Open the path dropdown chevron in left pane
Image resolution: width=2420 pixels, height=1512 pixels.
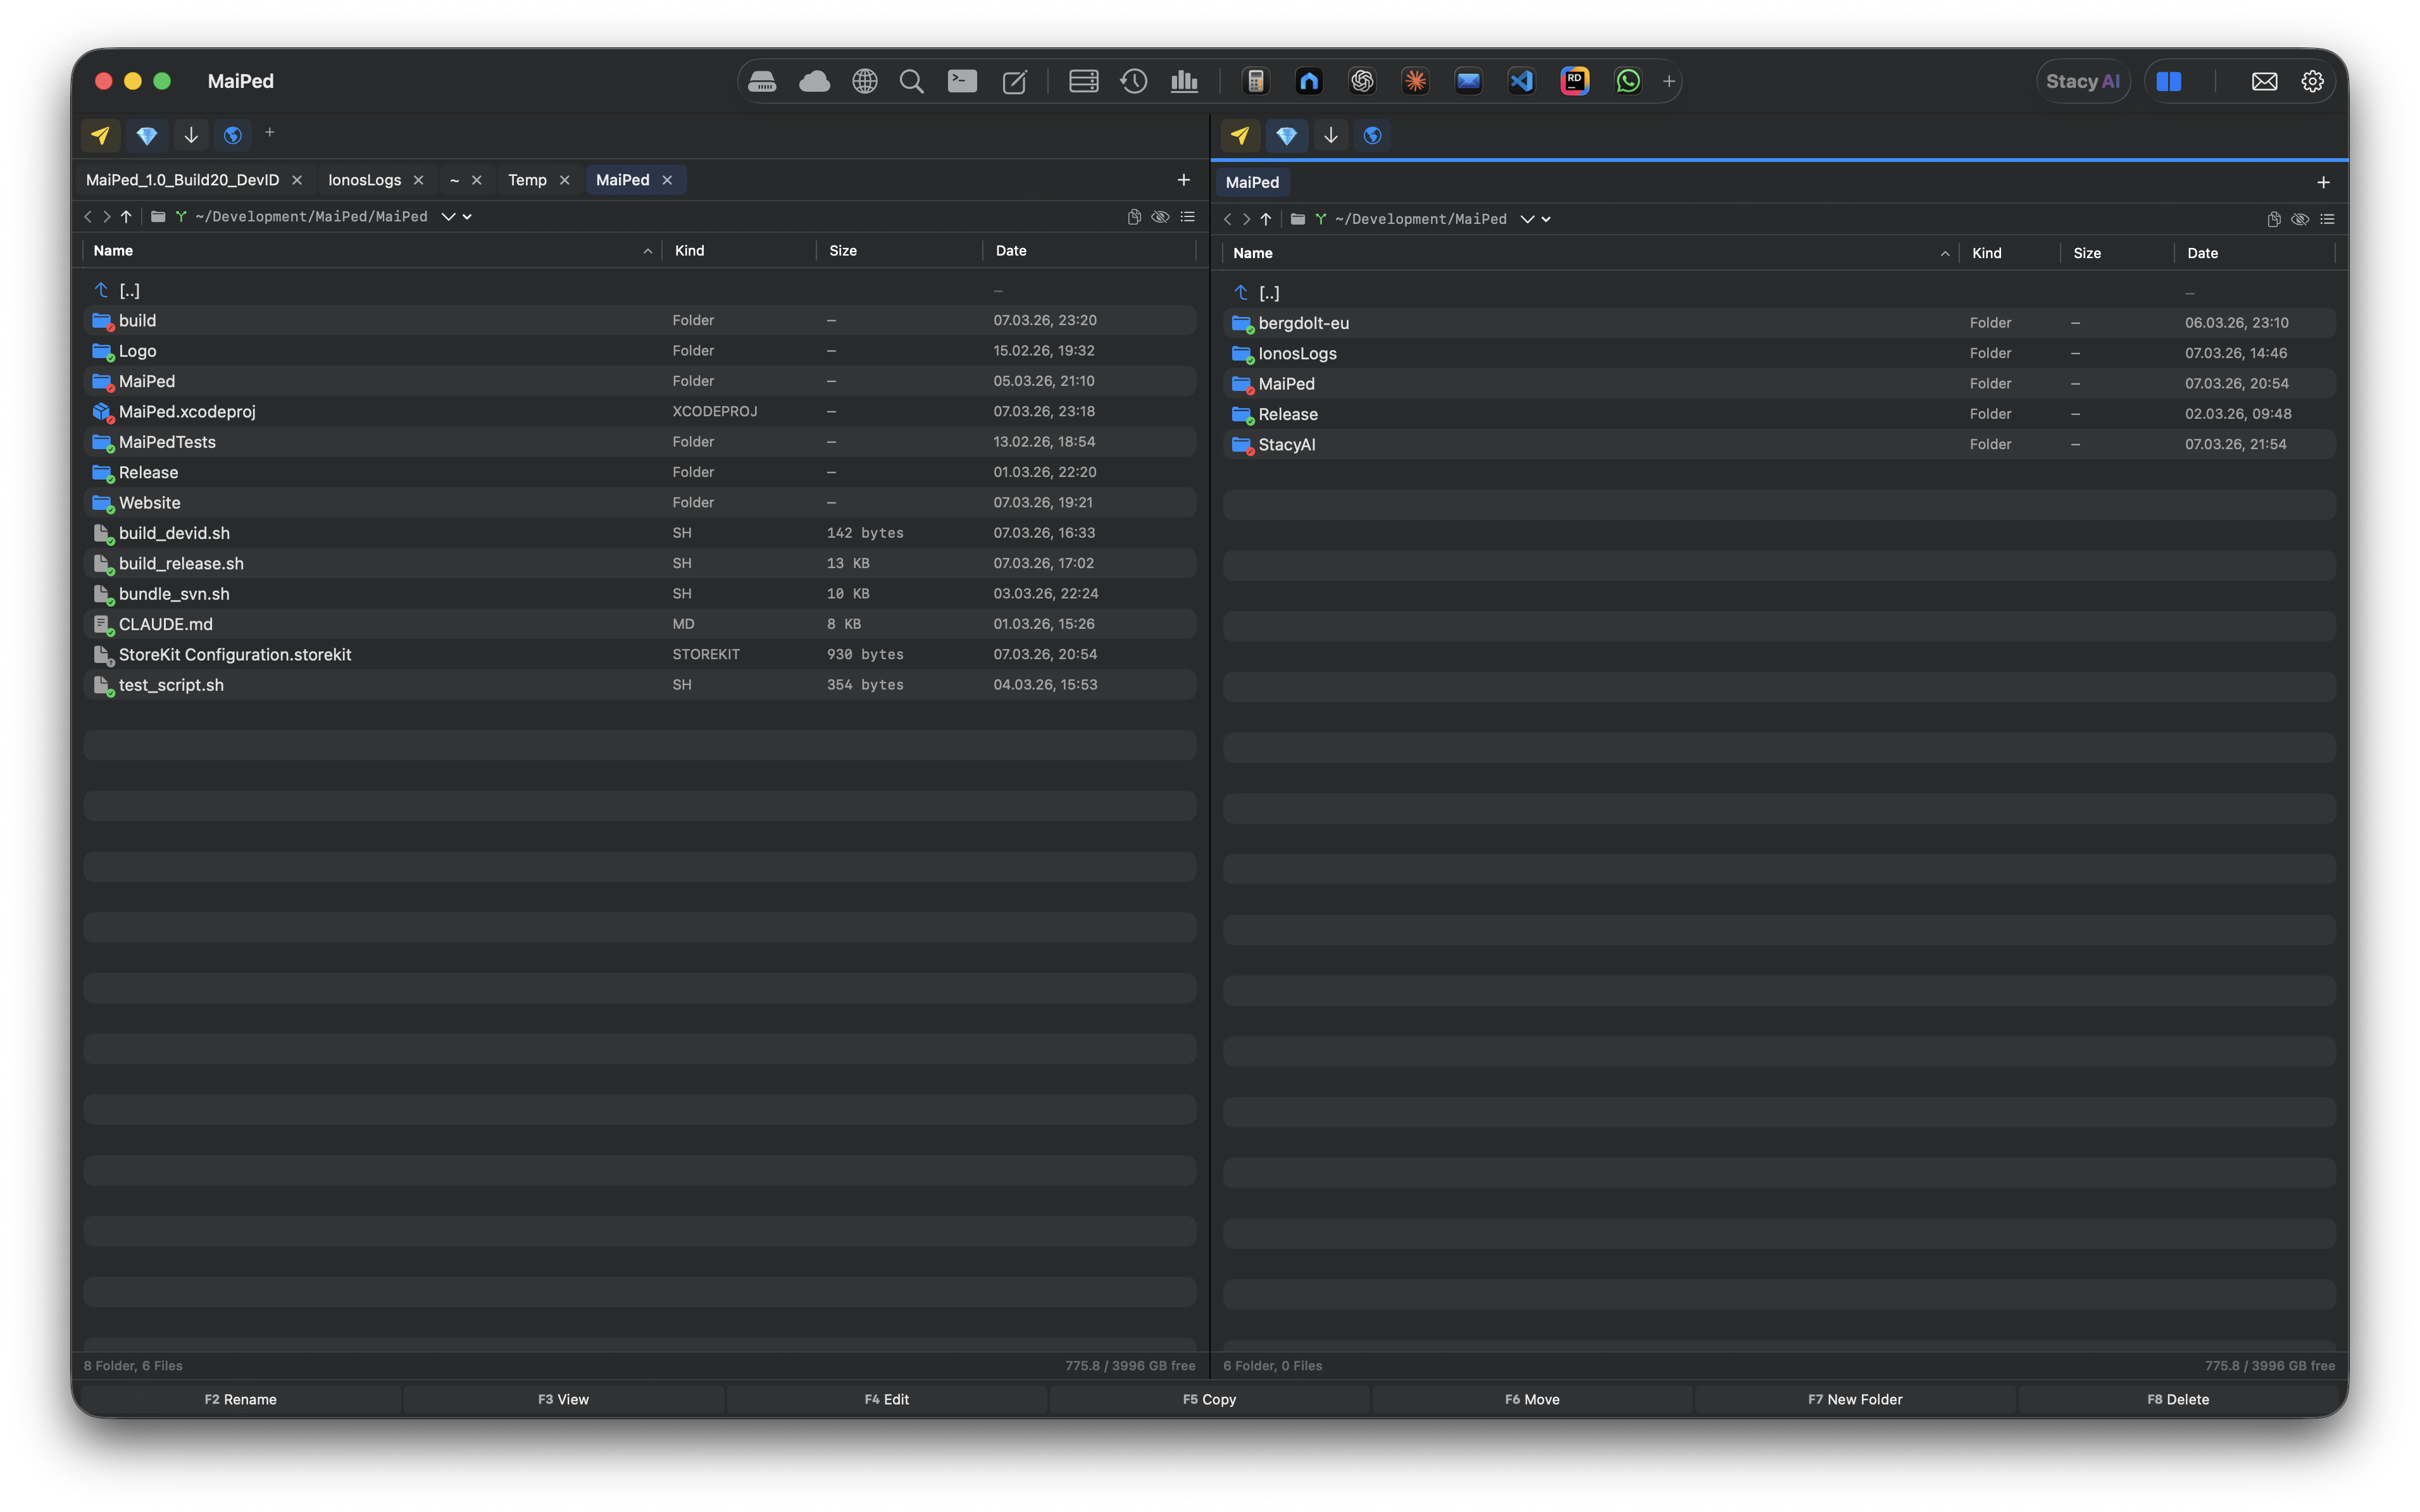[x=450, y=216]
